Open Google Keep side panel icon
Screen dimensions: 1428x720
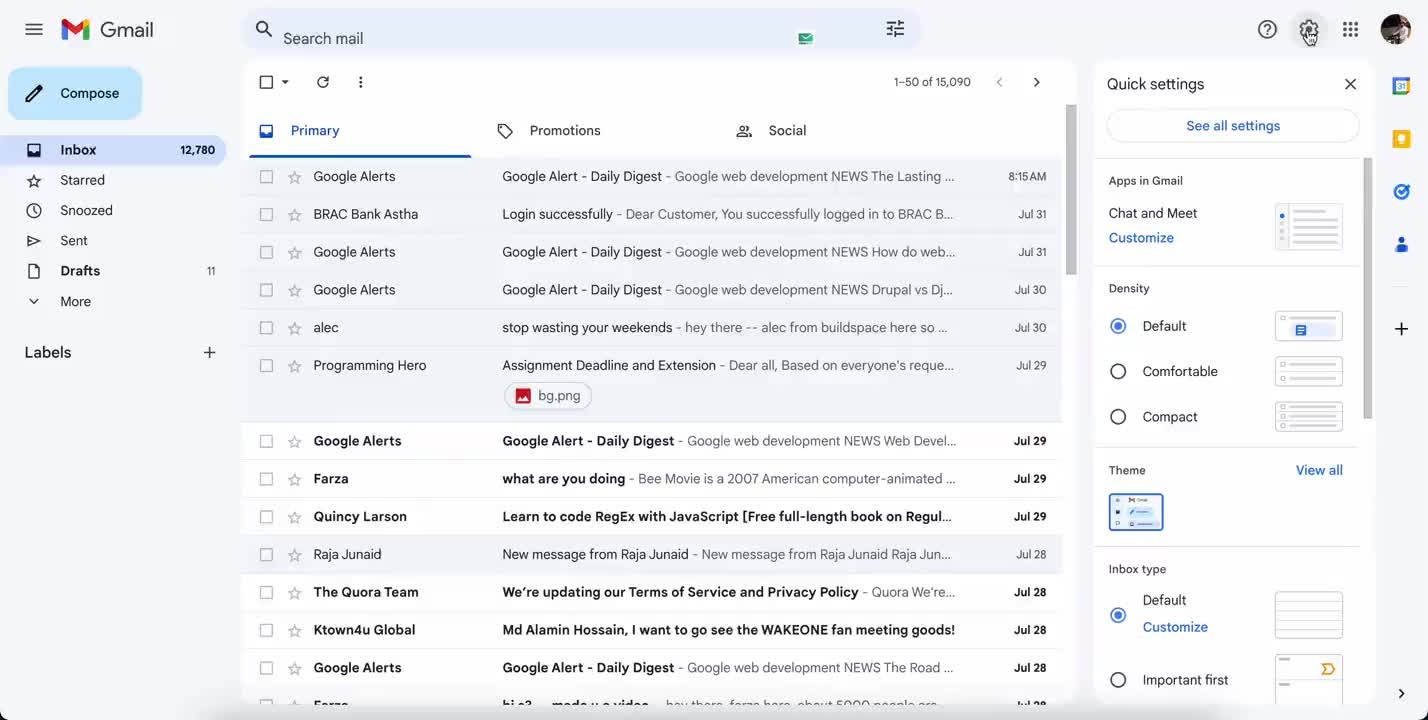(x=1401, y=139)
